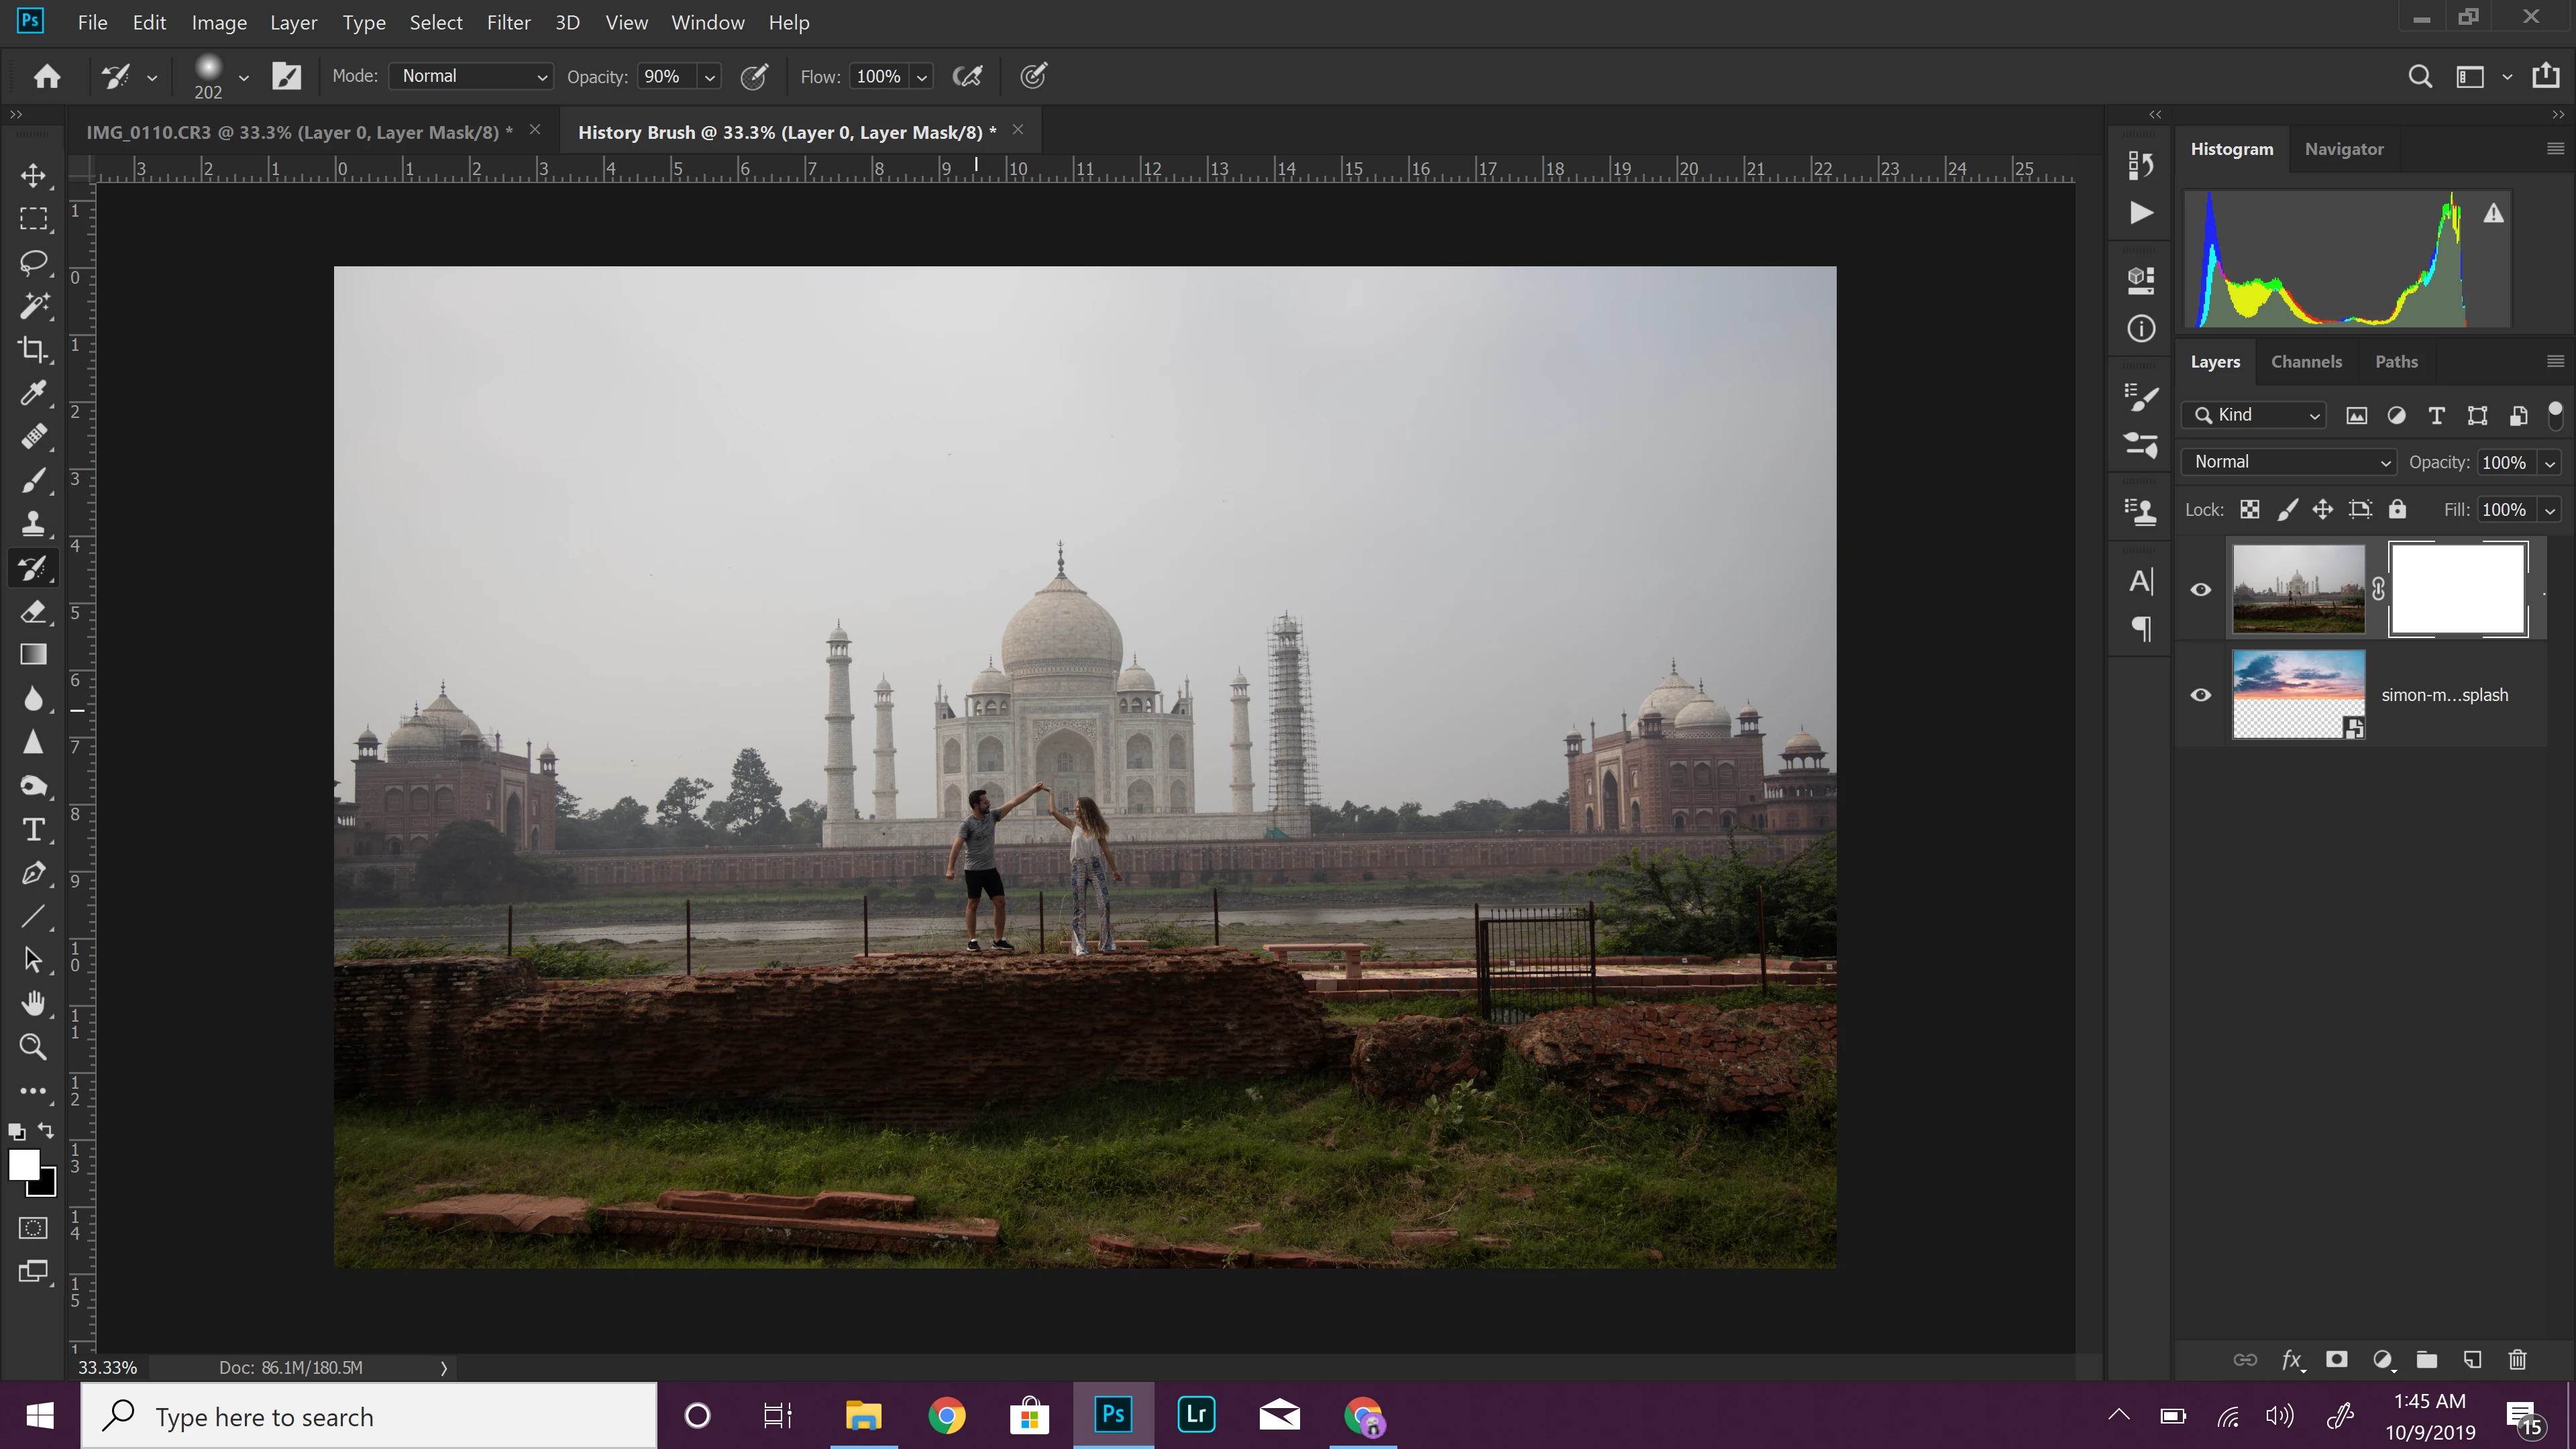The height and width of the screenshot is (1449, 2576).
Task: Click delete layer trash icon
Action: pos(2518,1359)
